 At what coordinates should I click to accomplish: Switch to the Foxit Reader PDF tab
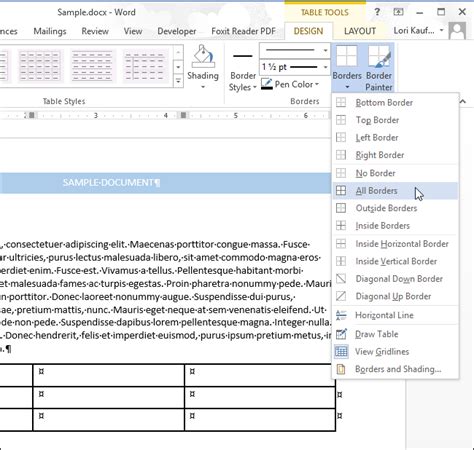[x=243, y=31]
